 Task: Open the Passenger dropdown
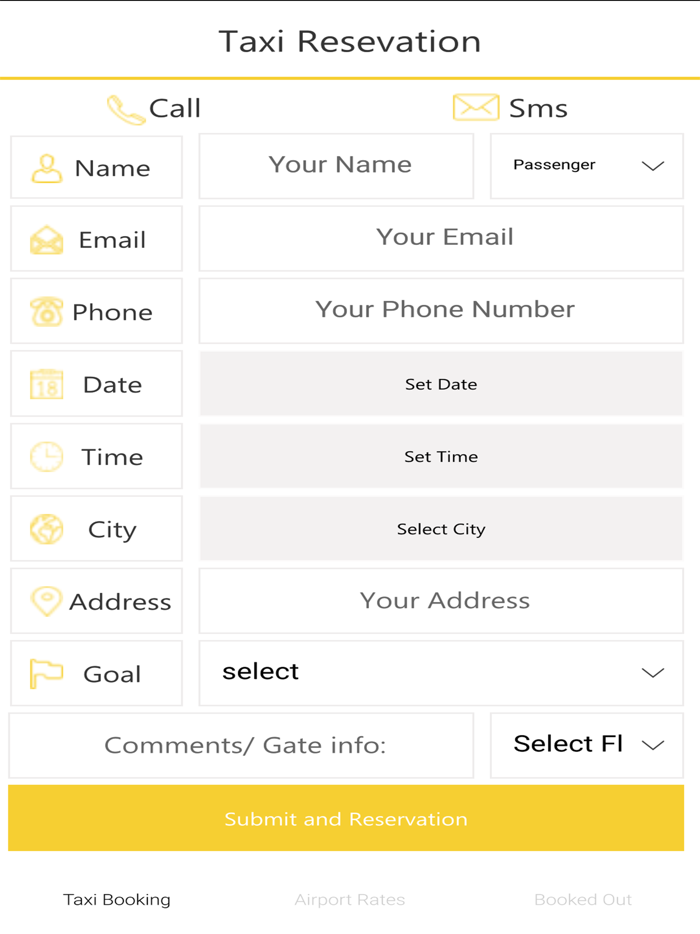586,166
